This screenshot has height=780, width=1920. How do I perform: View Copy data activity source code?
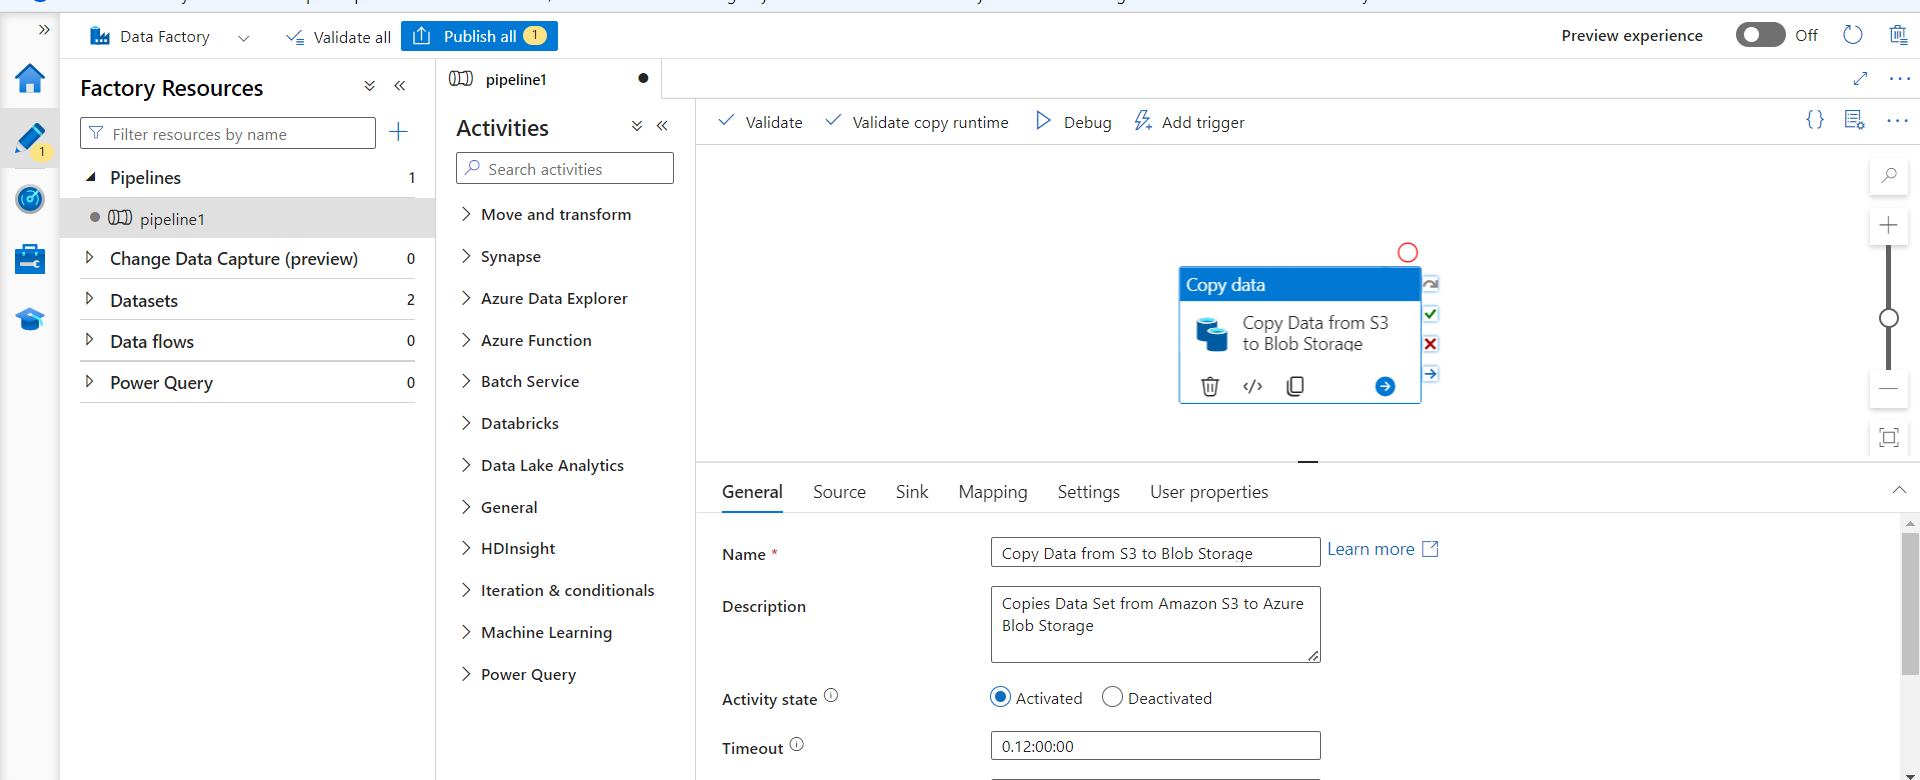point(1253,386)
